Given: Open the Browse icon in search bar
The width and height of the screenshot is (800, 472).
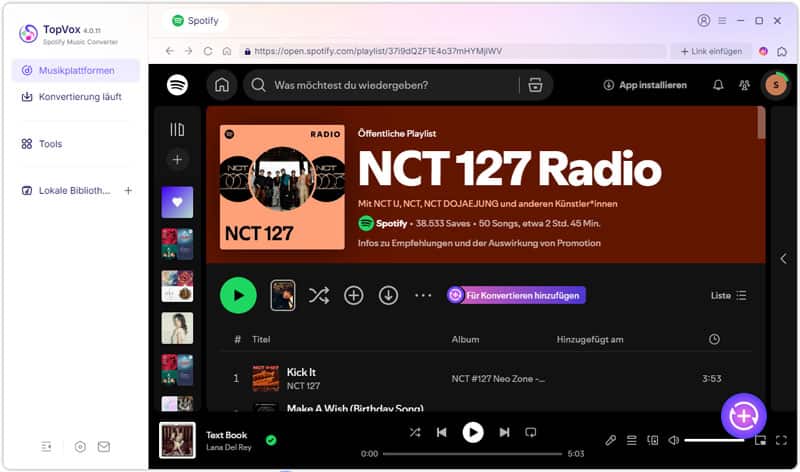Looking at the screenshot, I should pyautogui.click(x=535, y=85).
